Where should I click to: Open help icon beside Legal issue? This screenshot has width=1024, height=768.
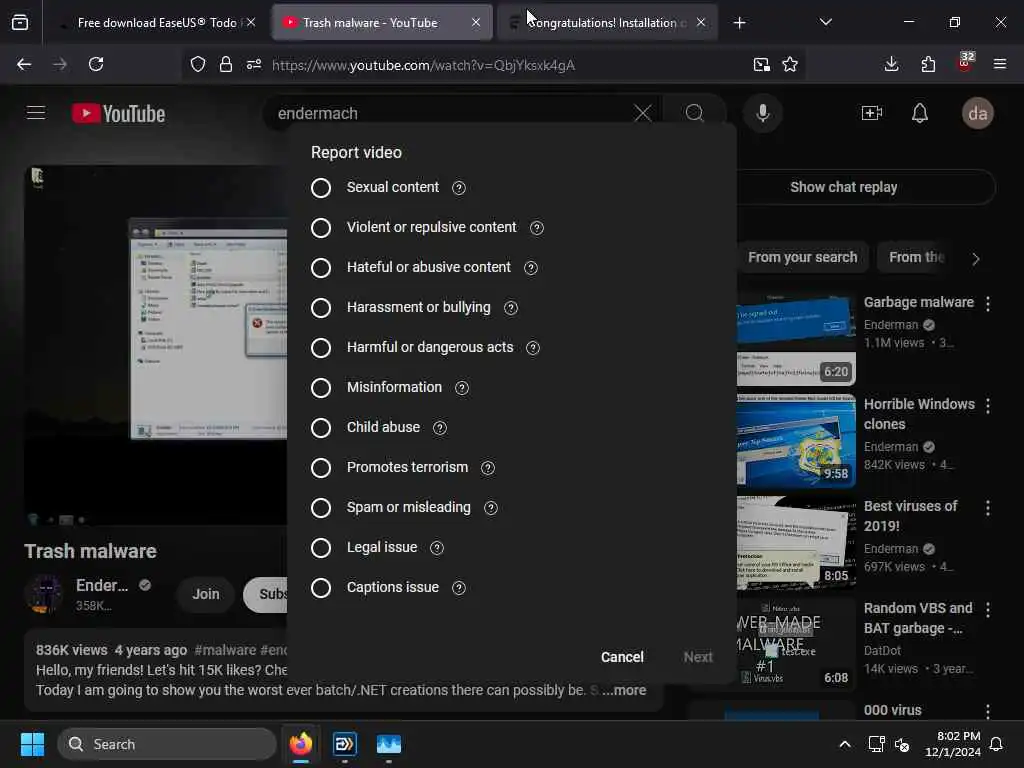[x=437, y=548]
